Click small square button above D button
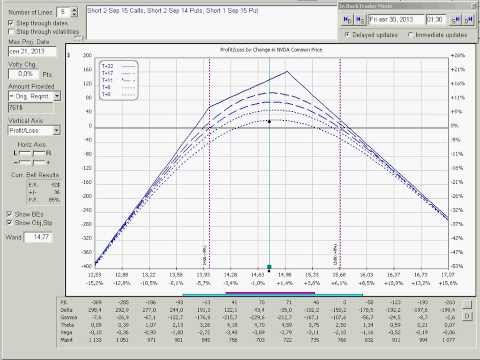Viewport: 480px width, 360px height. pyautogui.click(x=468, y=304)
